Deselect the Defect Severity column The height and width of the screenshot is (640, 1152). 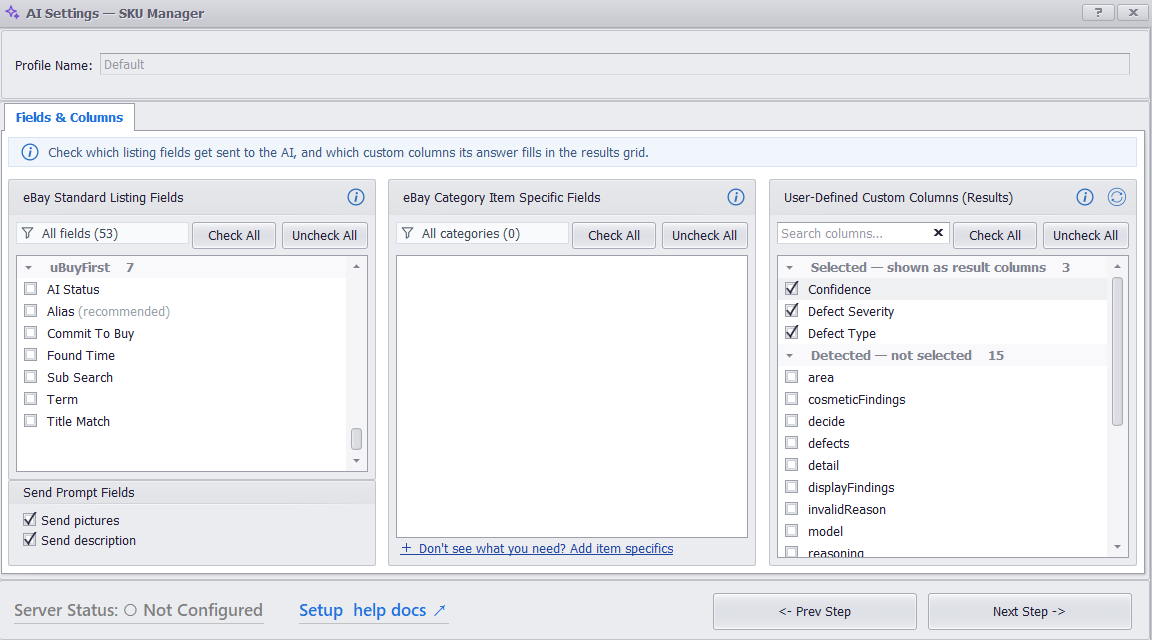pyautogui.click(x=792, y=311)
